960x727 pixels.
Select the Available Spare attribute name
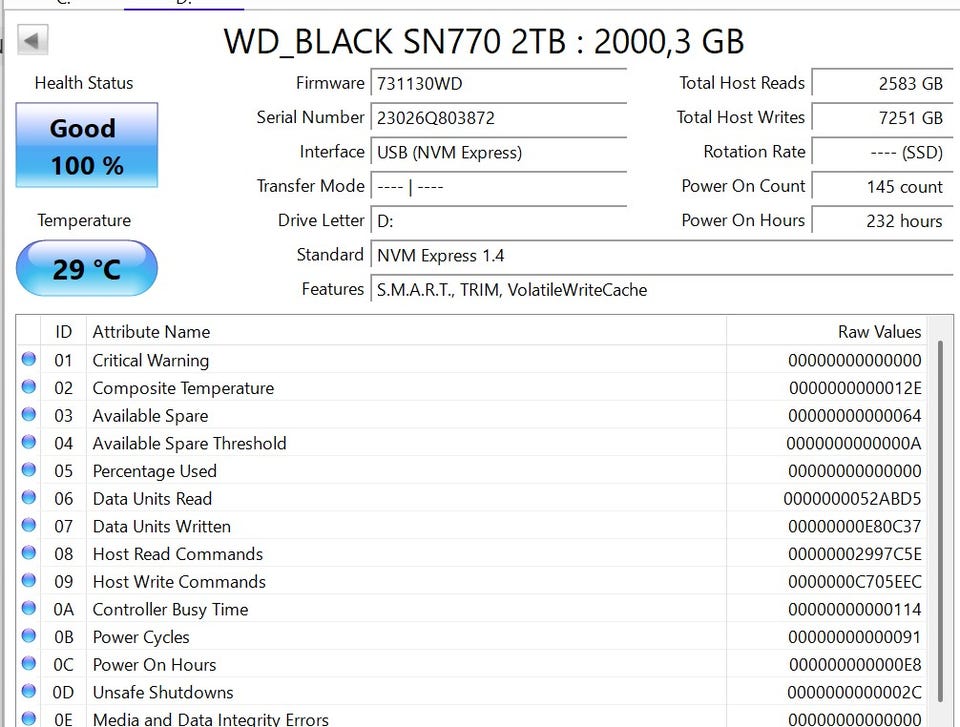(x=150, y=416)
